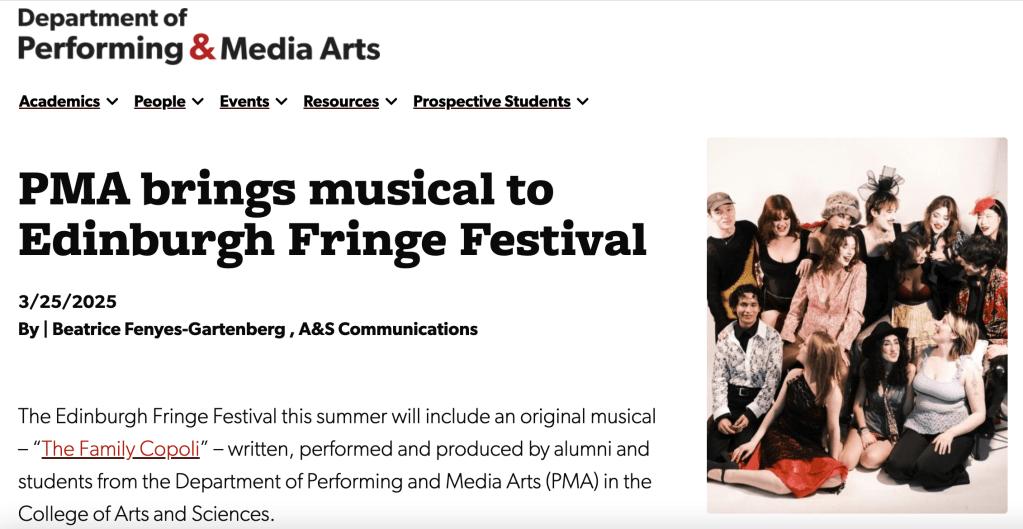Click the 3/25/2025 publication date
Screen dimensions: 1023x529
pyautogui.click(x=67, y=302)
